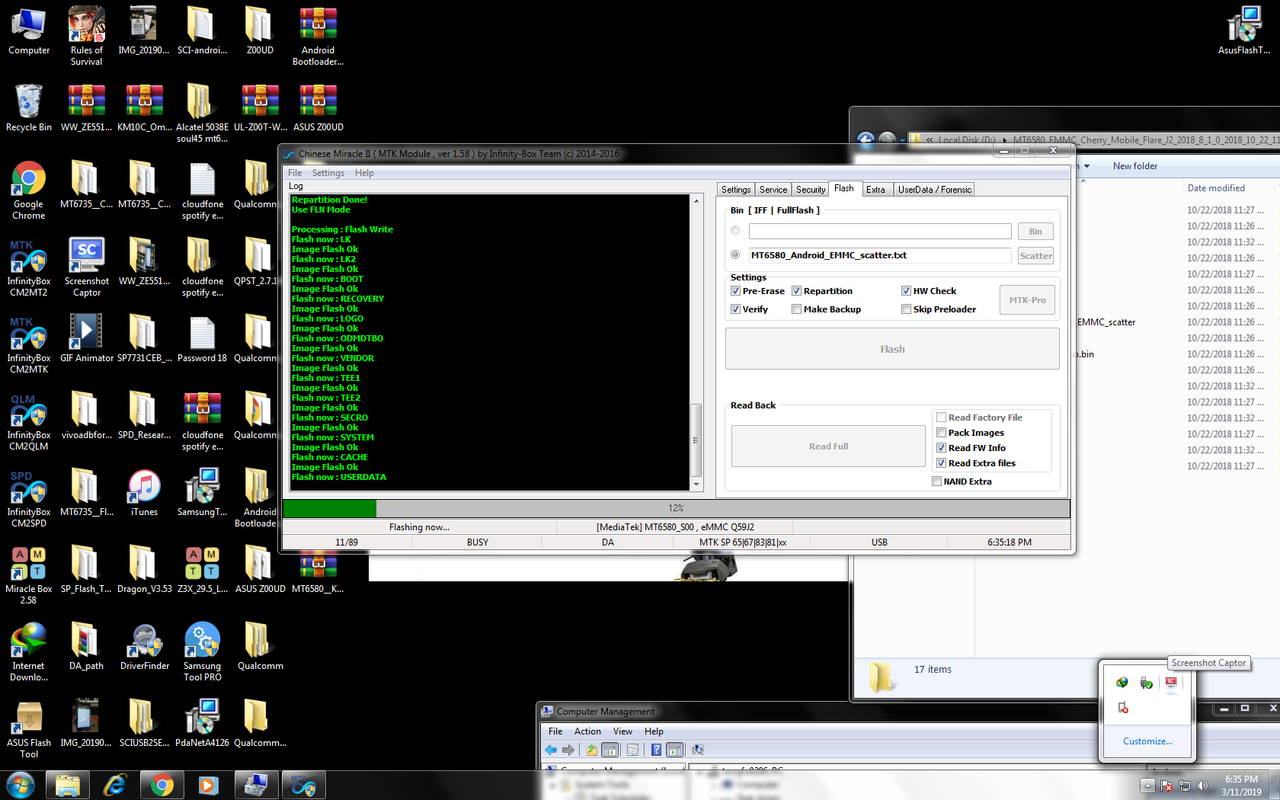Toggle Repartition checkbox
The height and width of the screenshot is (800, 1280).
coord(797,291)
